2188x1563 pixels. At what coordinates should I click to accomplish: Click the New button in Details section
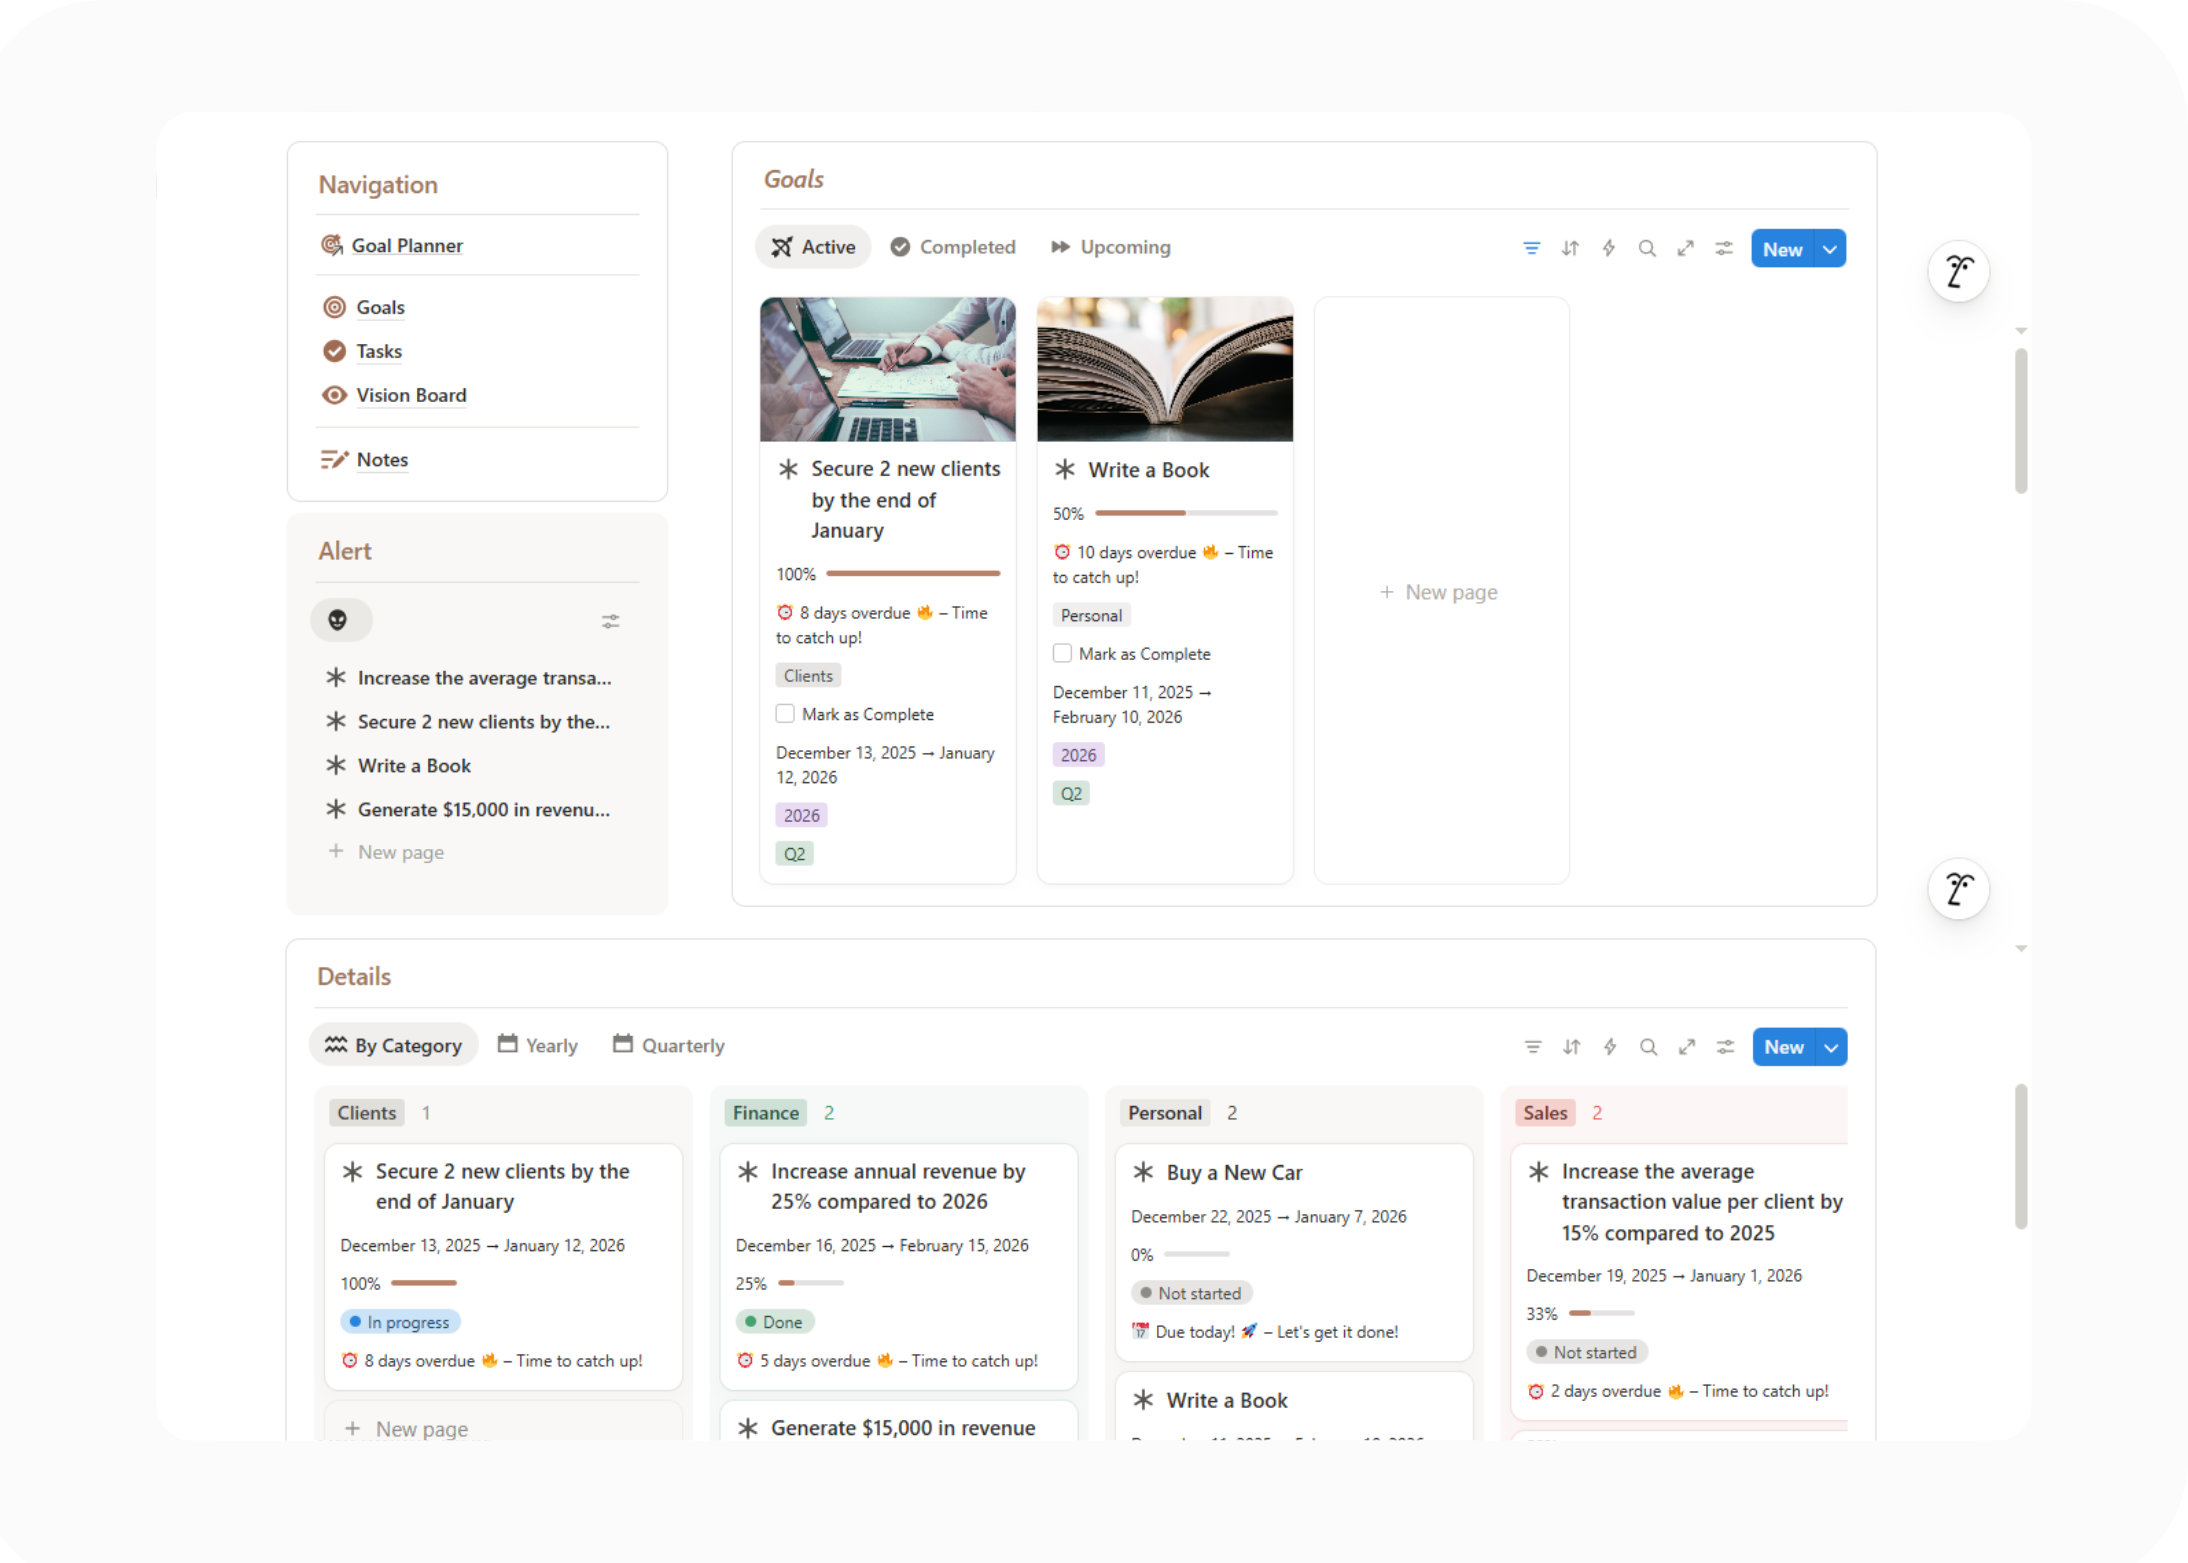[x=1783, y=1047]
